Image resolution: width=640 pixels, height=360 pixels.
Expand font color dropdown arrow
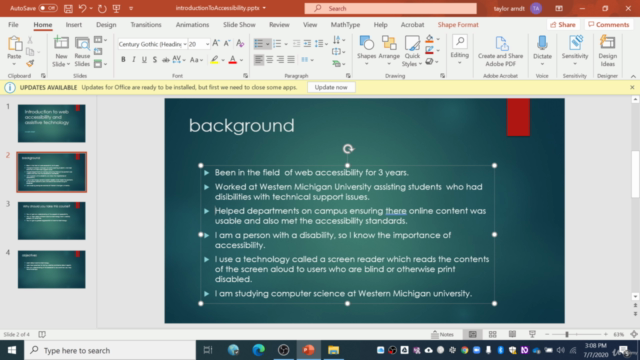click(x=242, y=60)
